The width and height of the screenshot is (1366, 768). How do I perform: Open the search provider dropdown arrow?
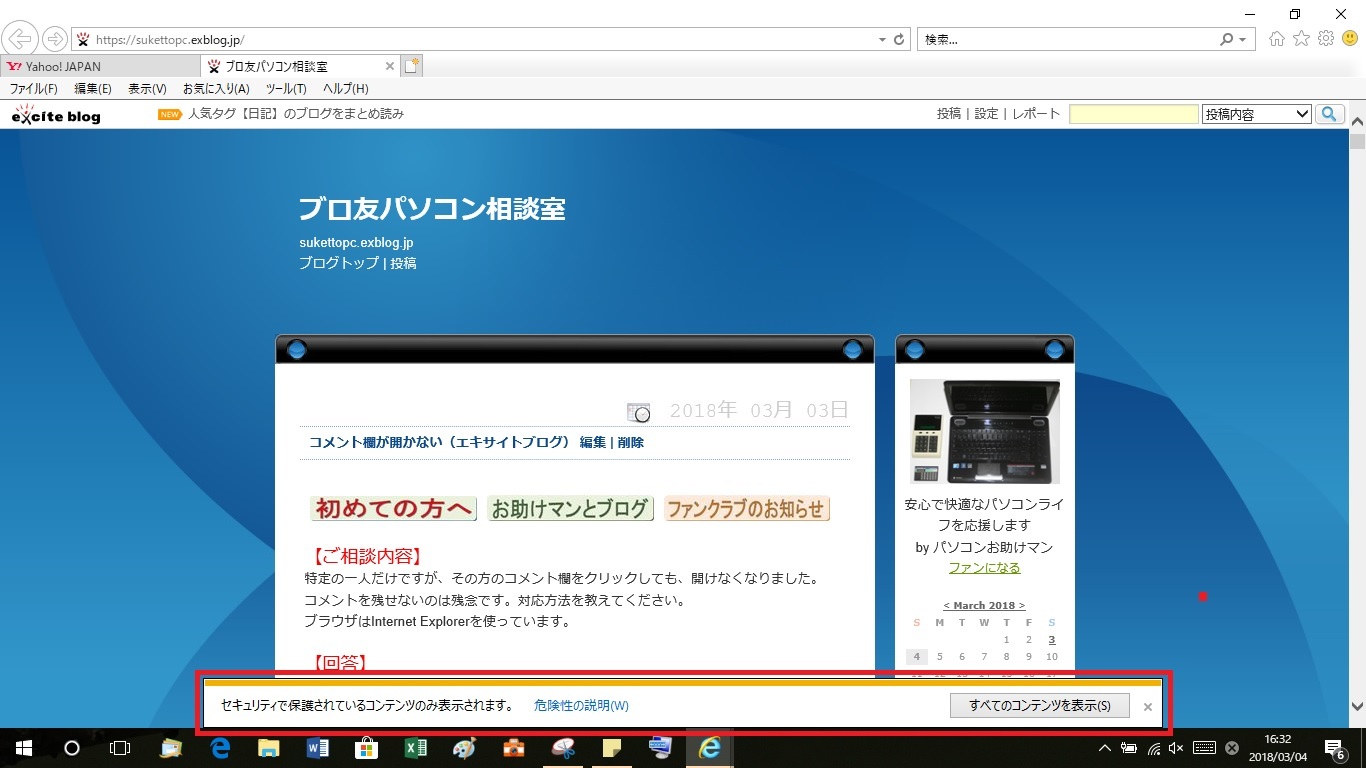pyautogui.click(x=1243, y=40)
